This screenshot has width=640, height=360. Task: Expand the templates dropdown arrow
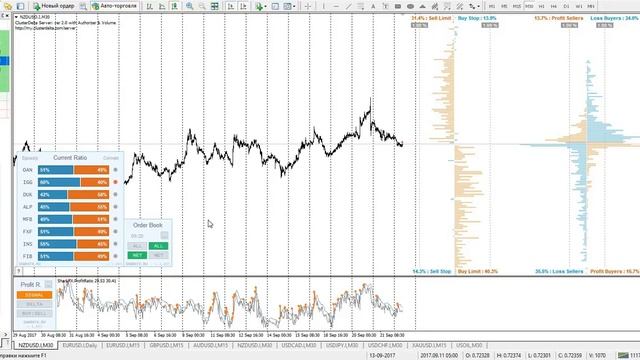(x=294, y=7)
